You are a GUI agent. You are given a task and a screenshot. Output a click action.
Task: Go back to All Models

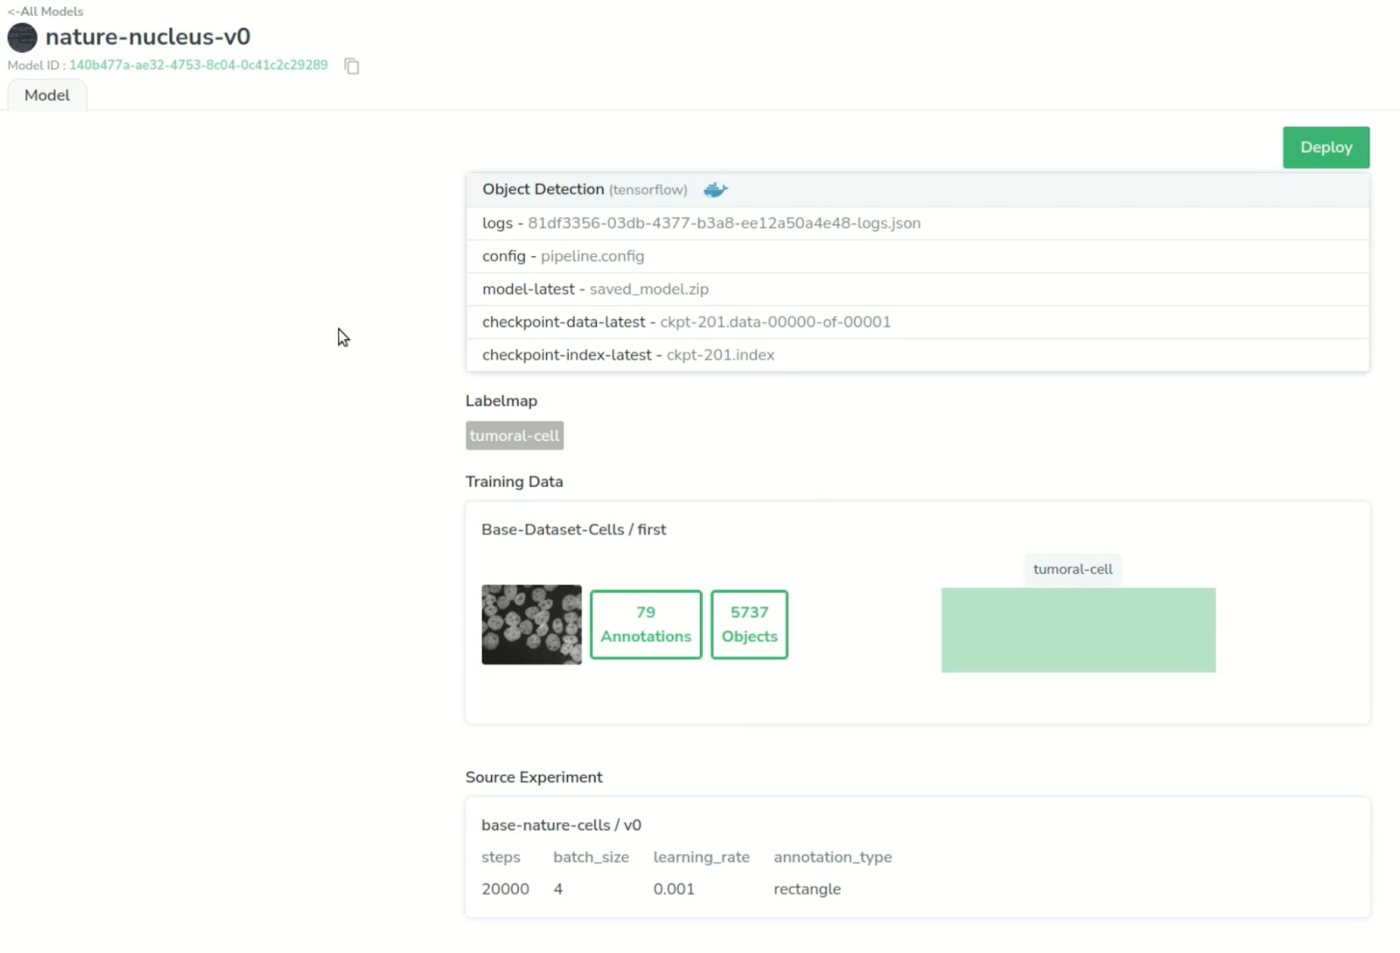[46, 11]
